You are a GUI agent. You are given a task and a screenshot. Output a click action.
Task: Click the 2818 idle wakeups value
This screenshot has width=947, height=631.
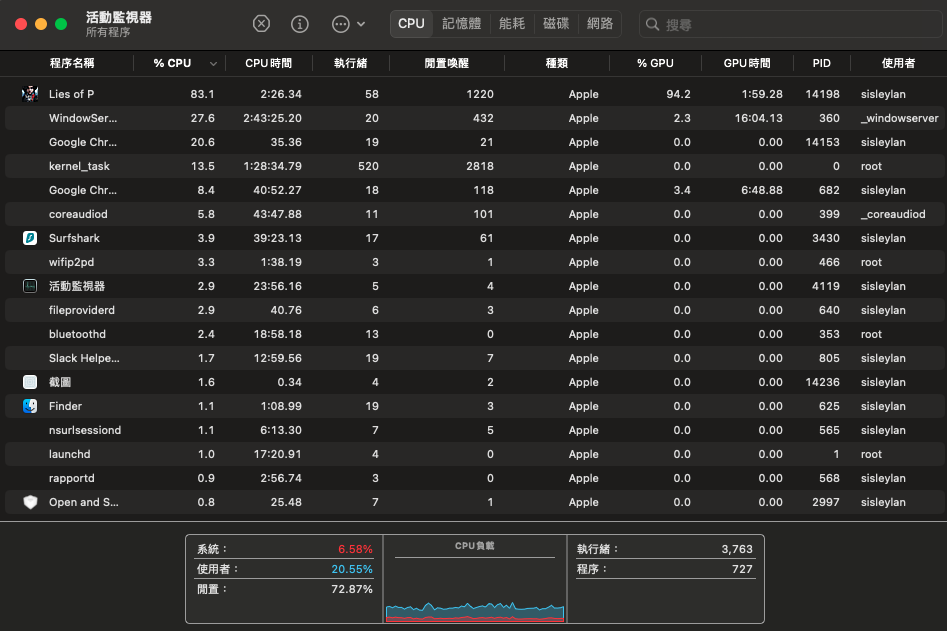tap(480, 166)
